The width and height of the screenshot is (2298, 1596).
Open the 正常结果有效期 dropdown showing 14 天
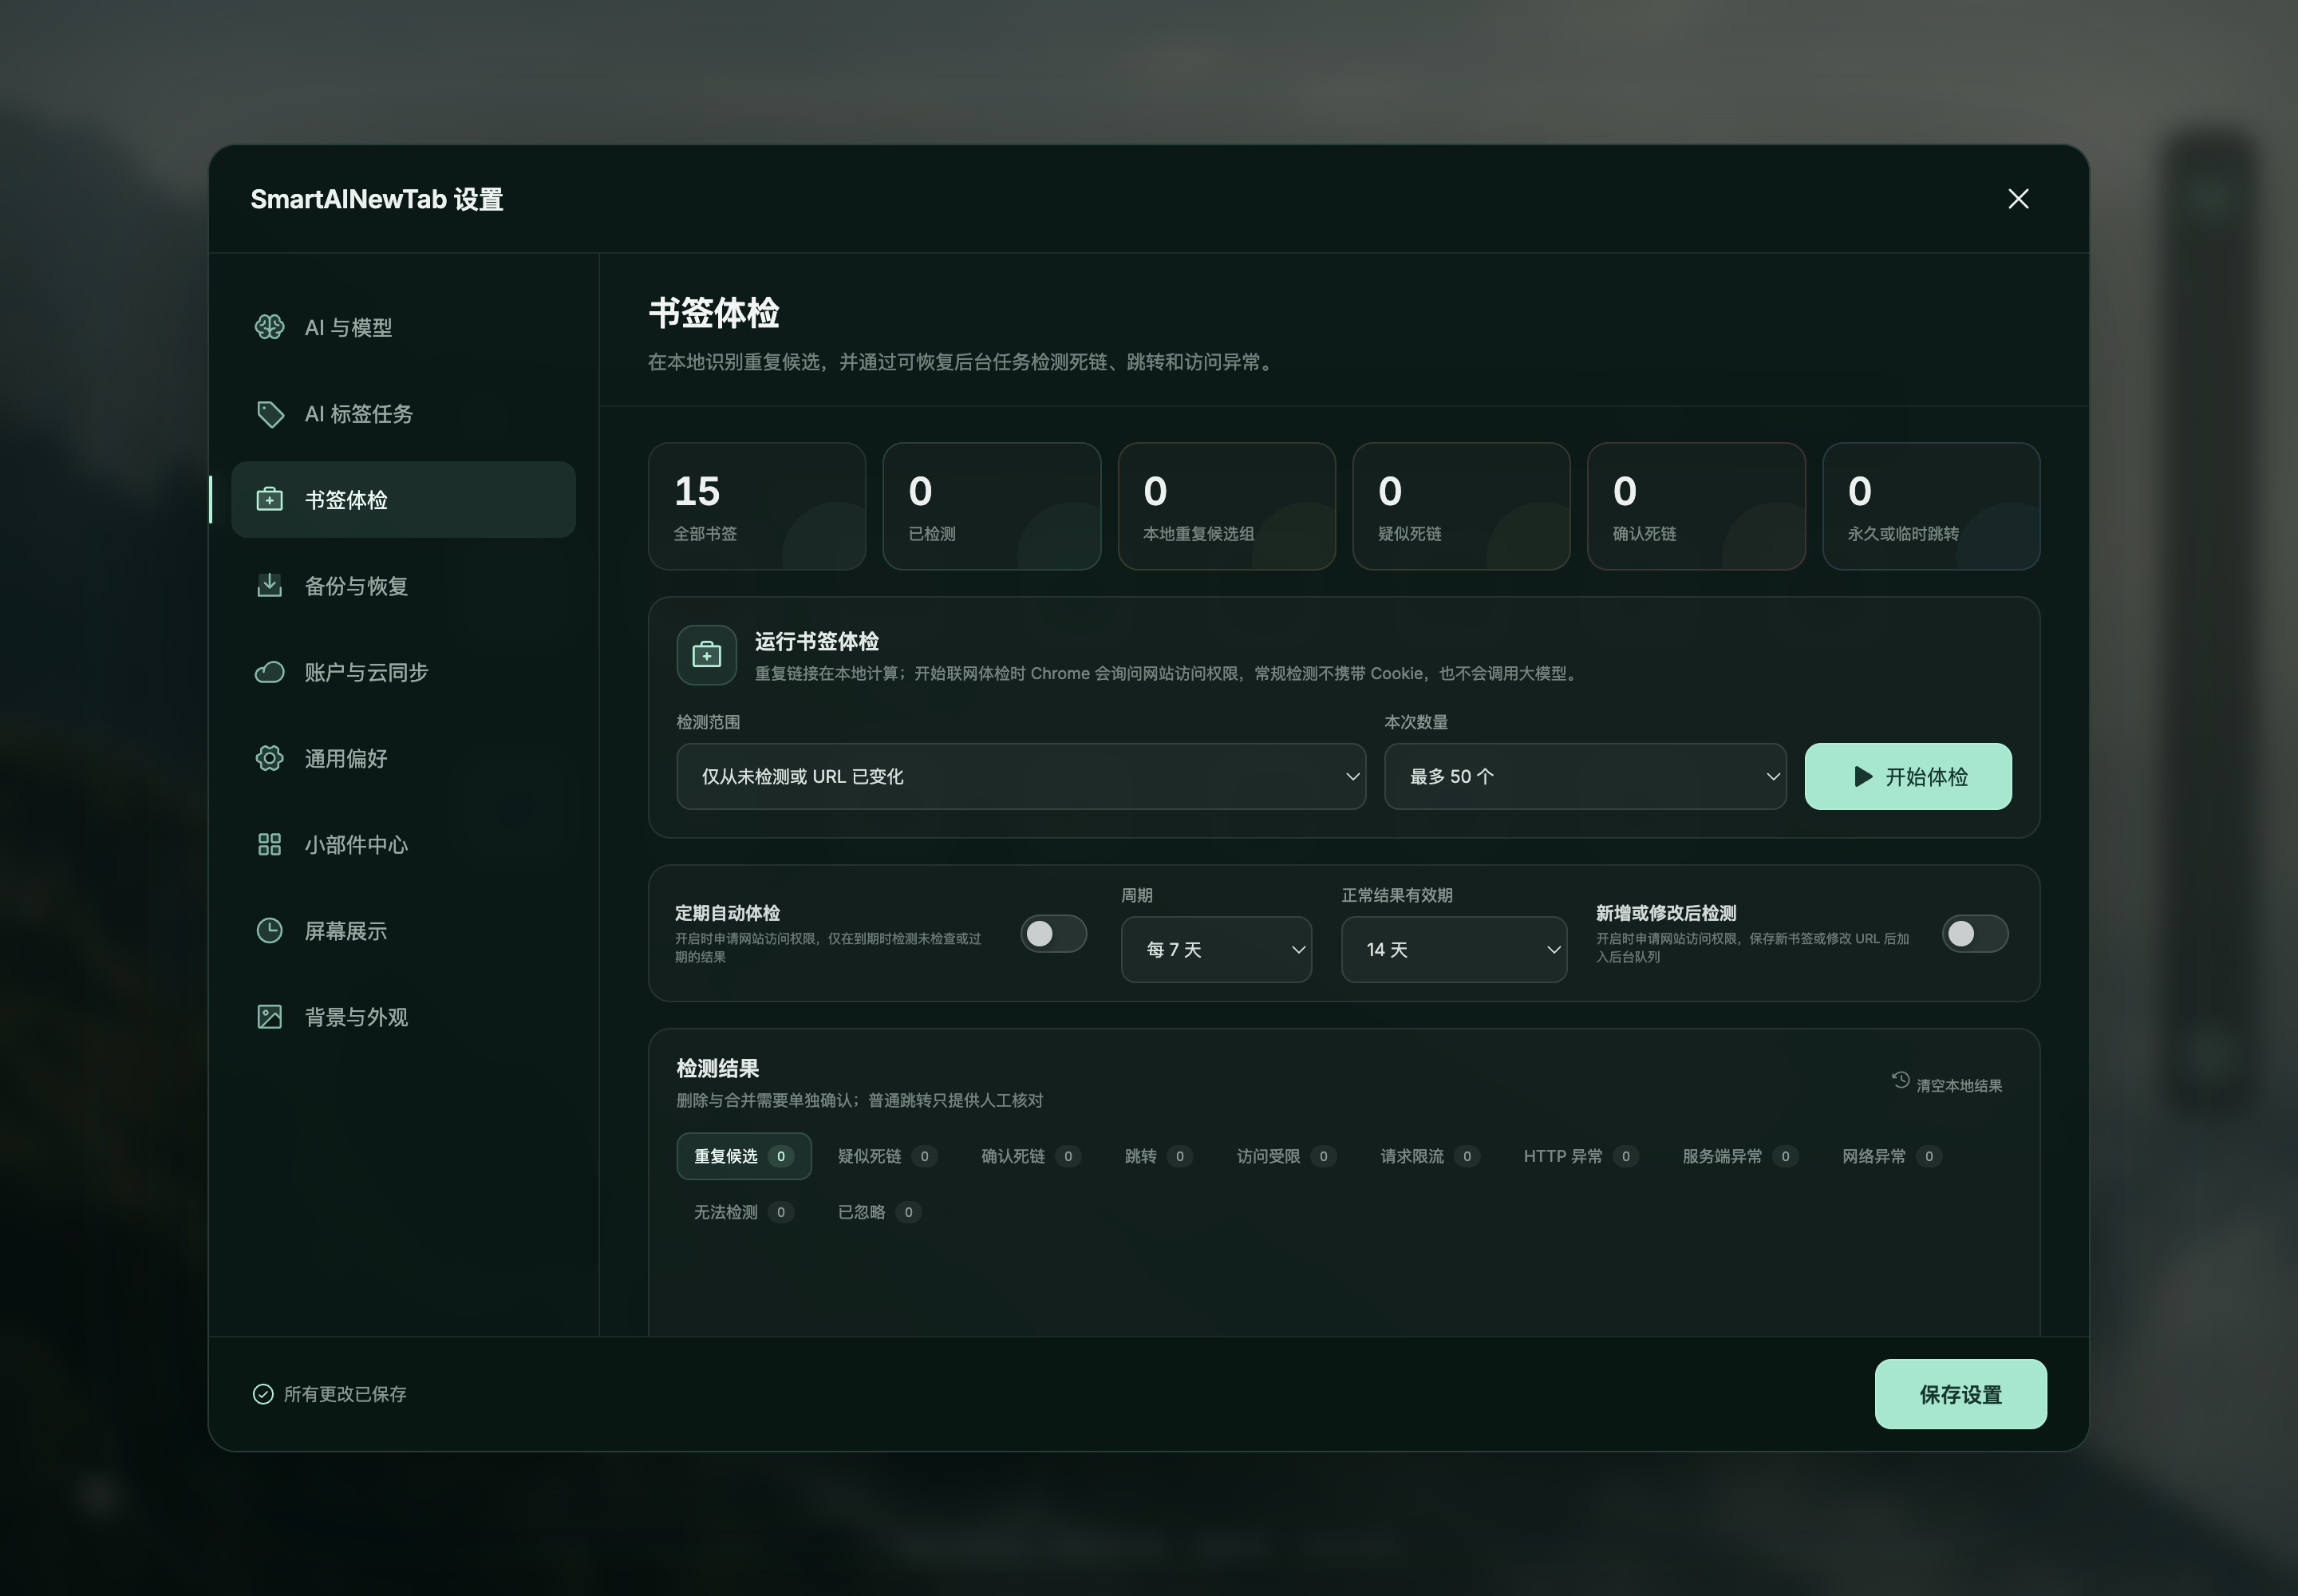click(x=1454, y=949)
